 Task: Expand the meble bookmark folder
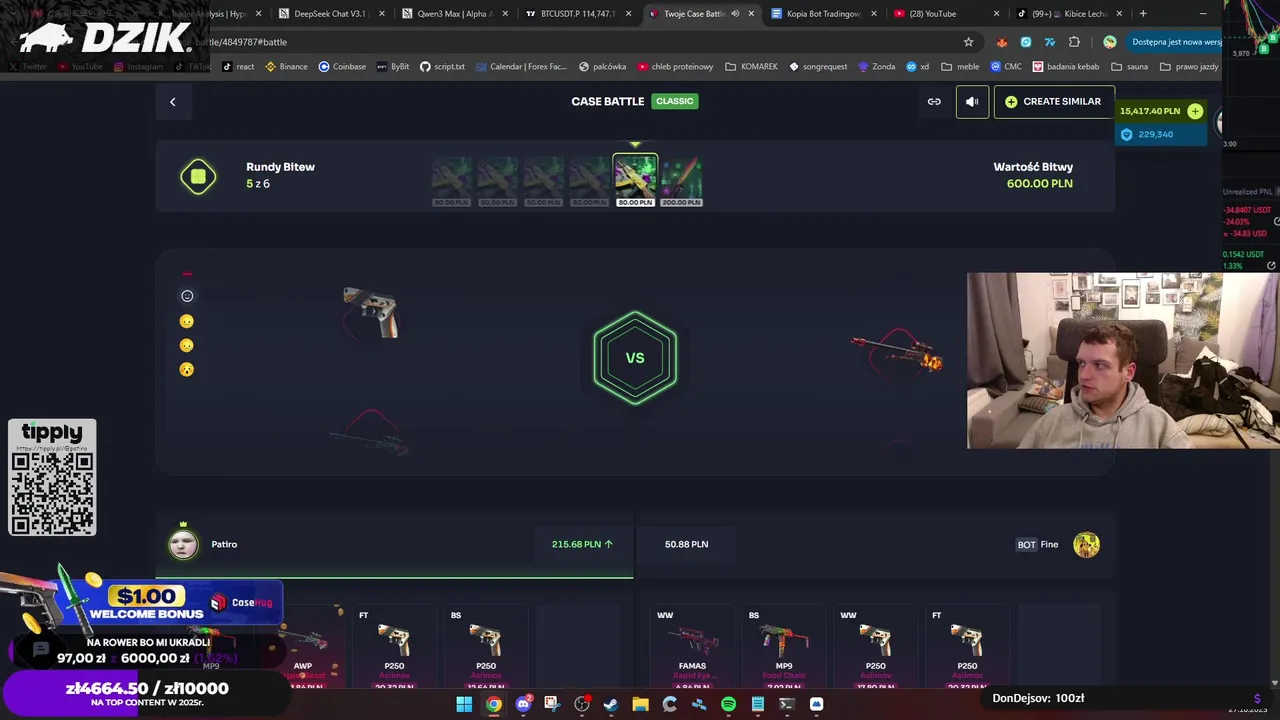click(960, 67)
